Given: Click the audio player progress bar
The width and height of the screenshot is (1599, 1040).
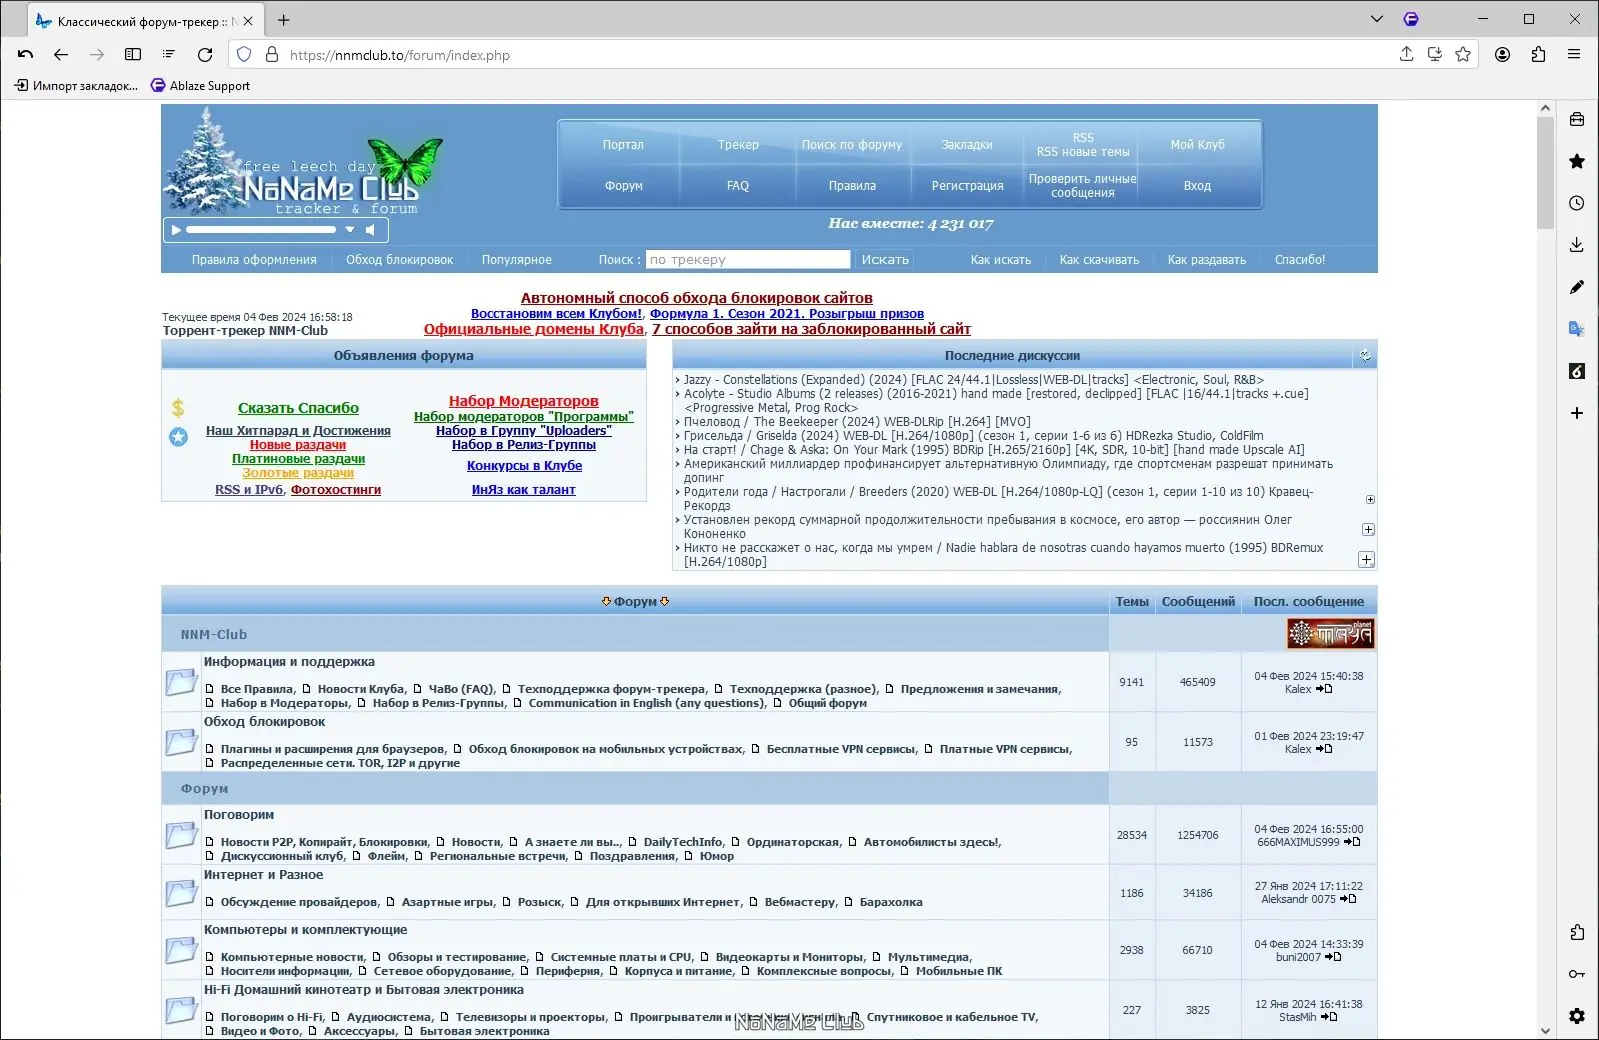Looking at the screenshot, I should (261, 230).
